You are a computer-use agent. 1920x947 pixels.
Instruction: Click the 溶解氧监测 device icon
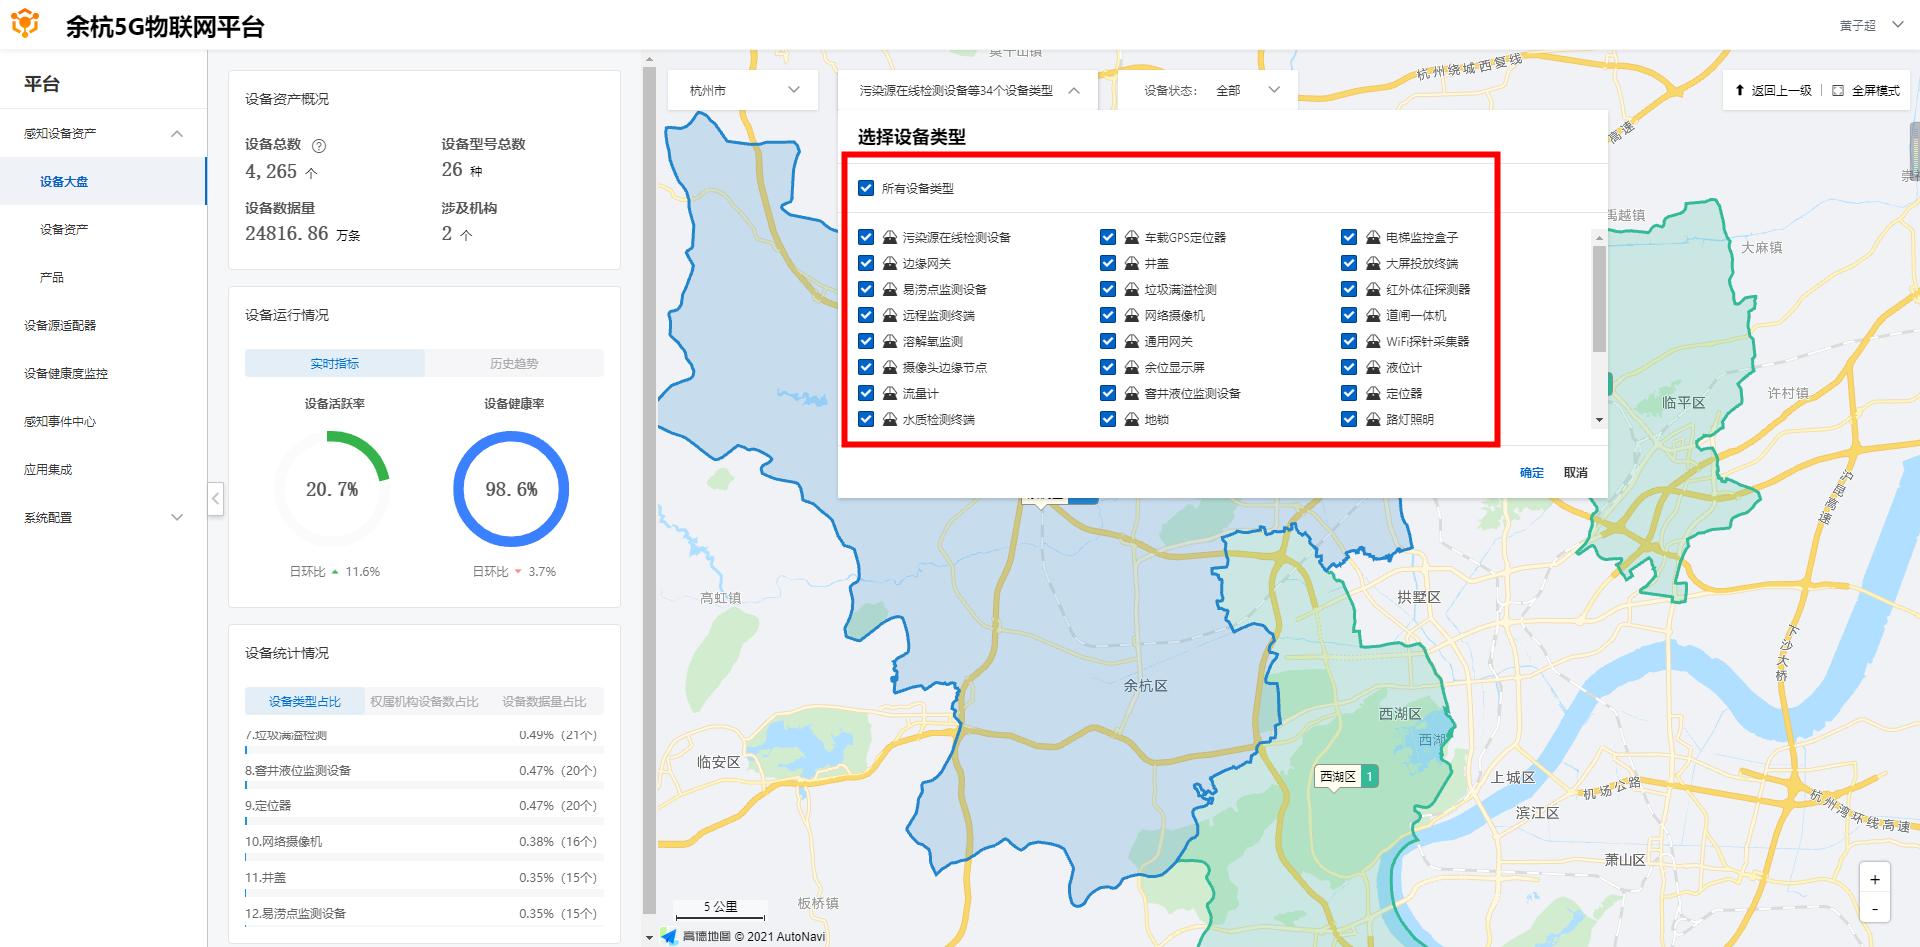pos(890,341)
